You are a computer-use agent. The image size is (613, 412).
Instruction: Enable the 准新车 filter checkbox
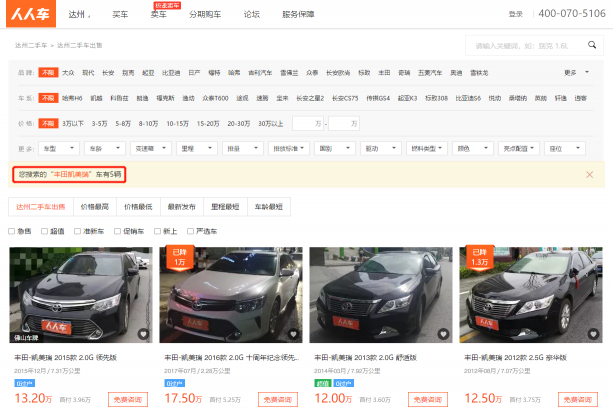(x=77, y=231)
